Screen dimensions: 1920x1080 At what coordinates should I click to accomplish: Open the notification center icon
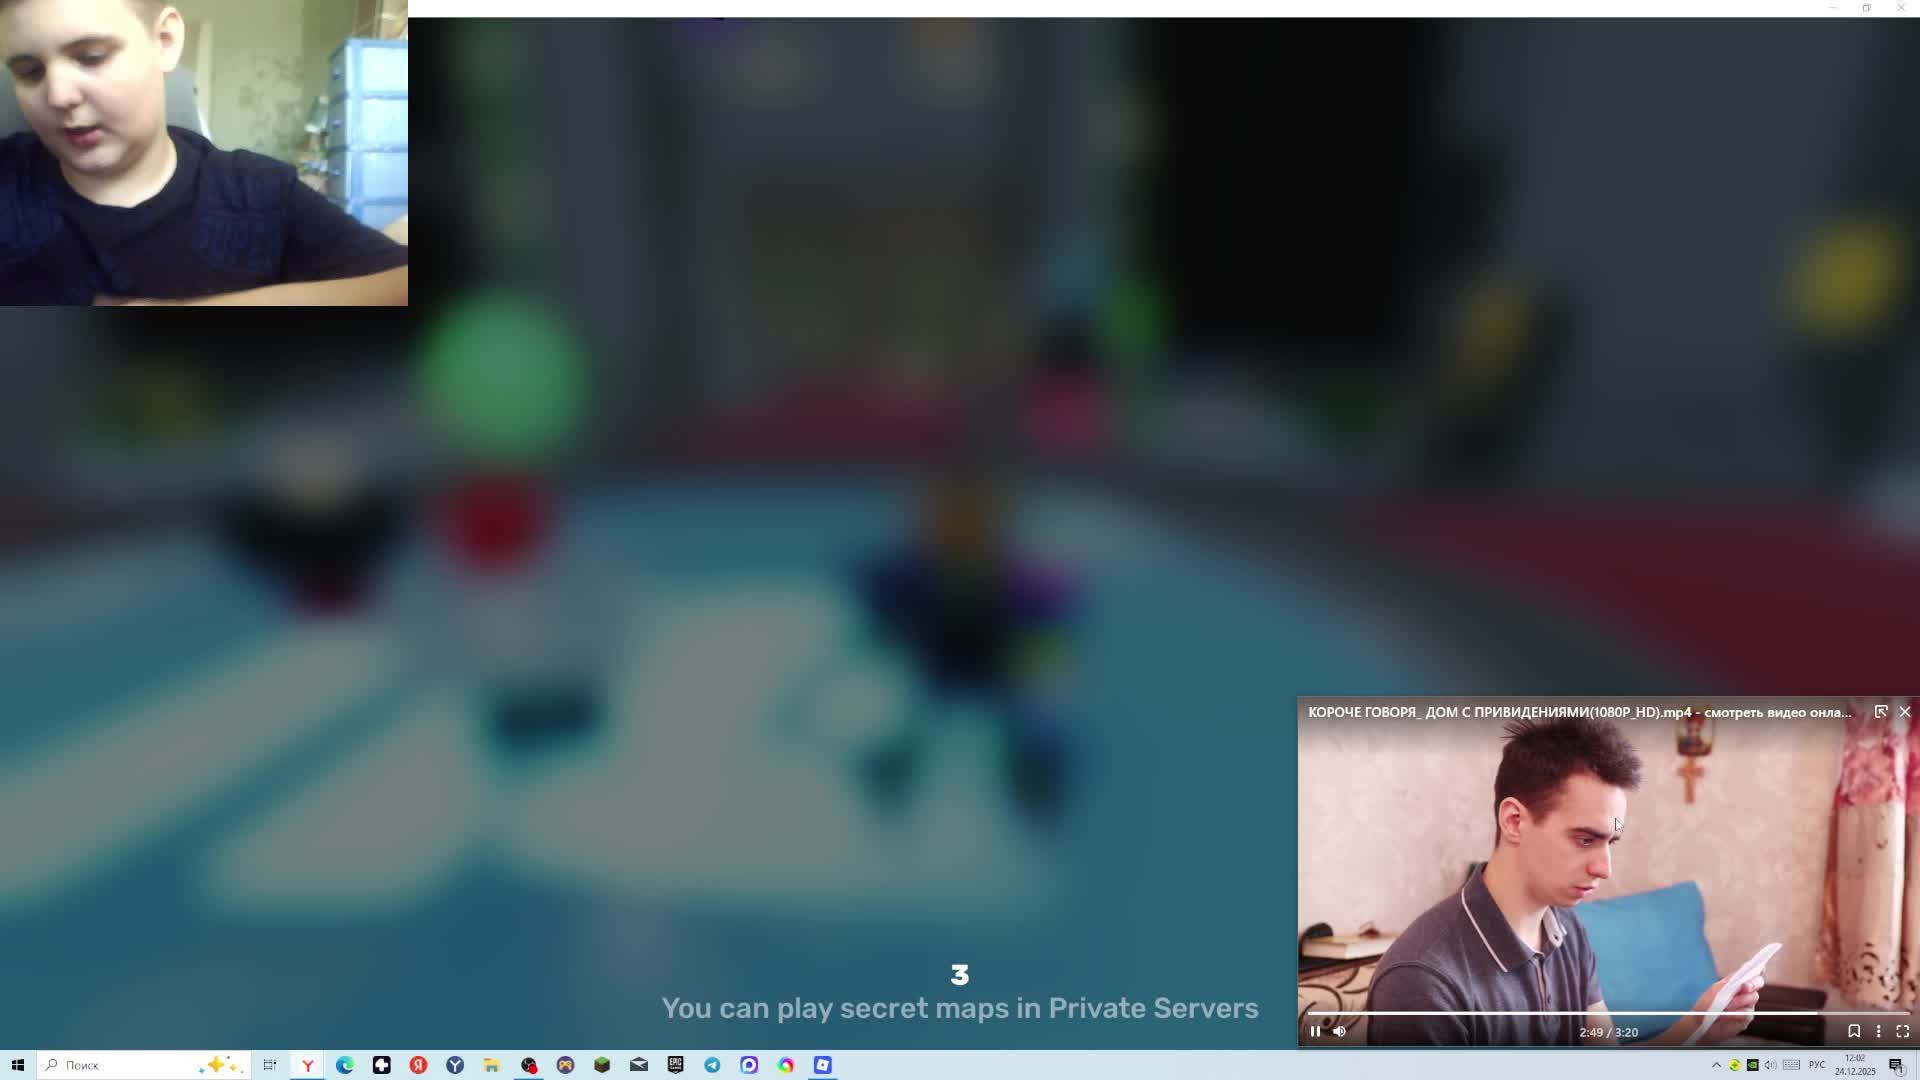click(1896, 1065)
